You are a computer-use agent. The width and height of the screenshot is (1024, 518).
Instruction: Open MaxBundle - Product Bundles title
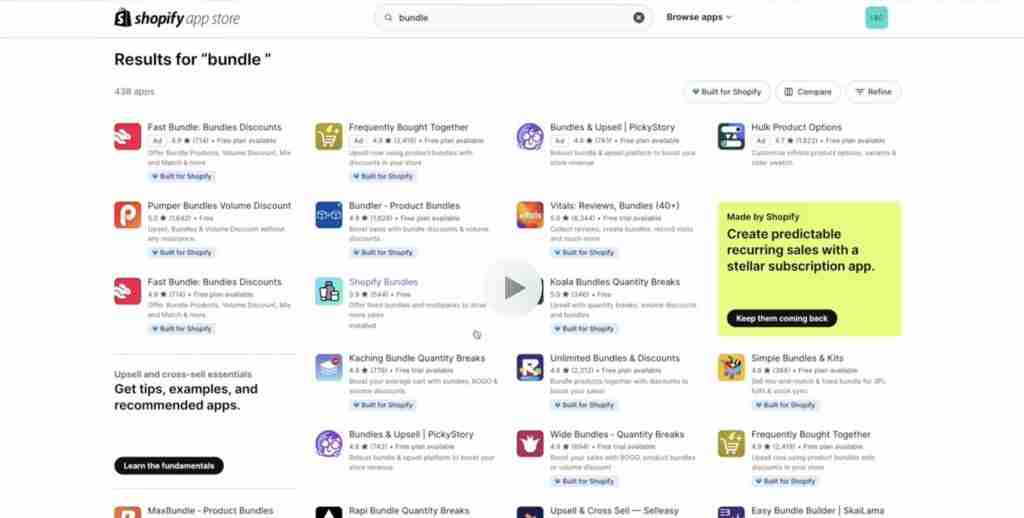210,511
